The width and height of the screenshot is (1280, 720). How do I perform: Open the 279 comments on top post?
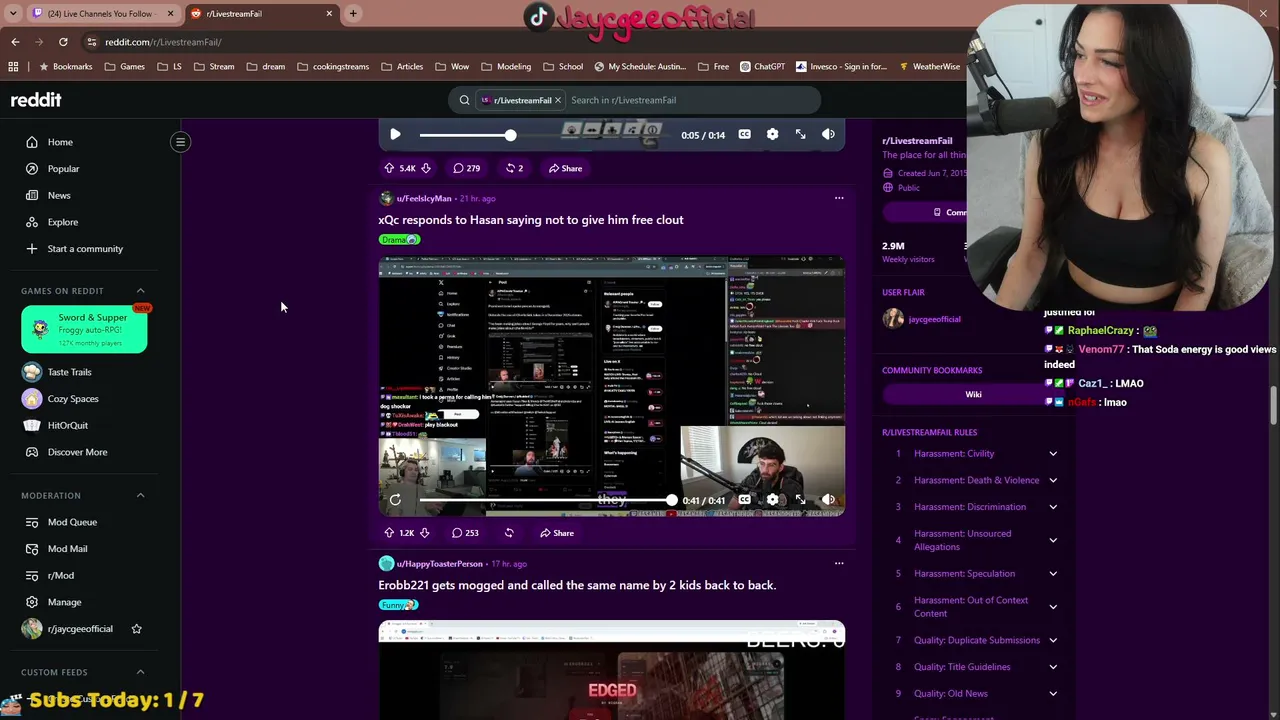coord(466,168)
